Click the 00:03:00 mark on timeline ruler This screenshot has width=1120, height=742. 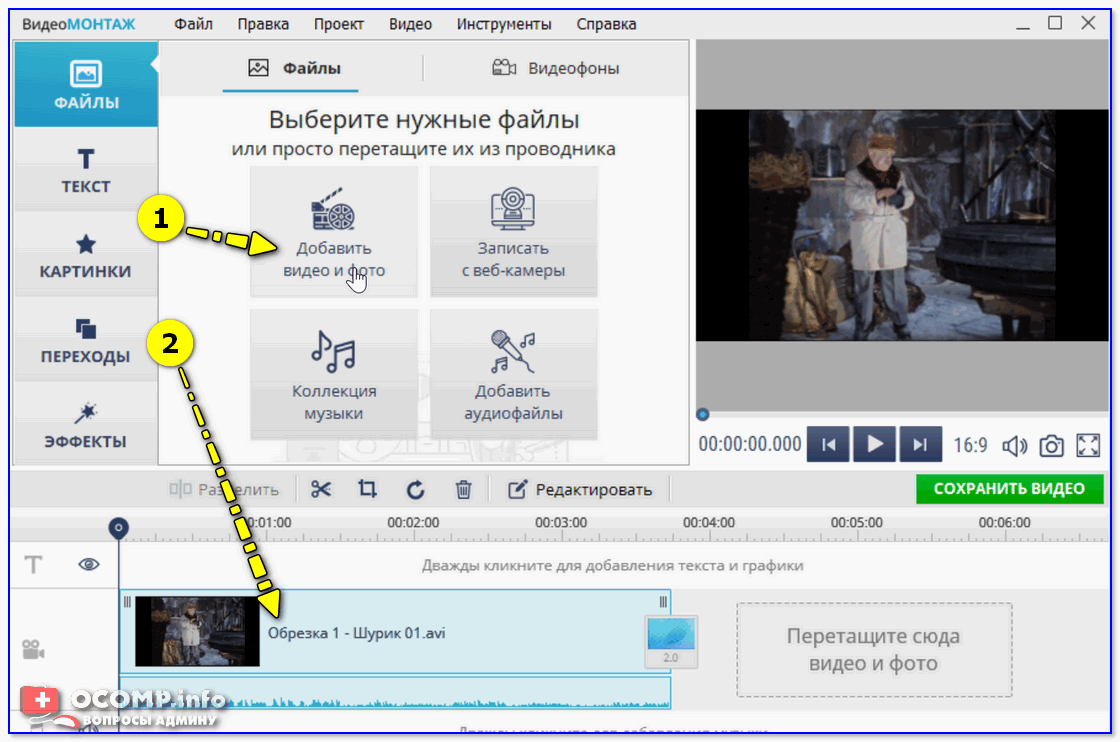pyautogui.click(x=561, y=523)
